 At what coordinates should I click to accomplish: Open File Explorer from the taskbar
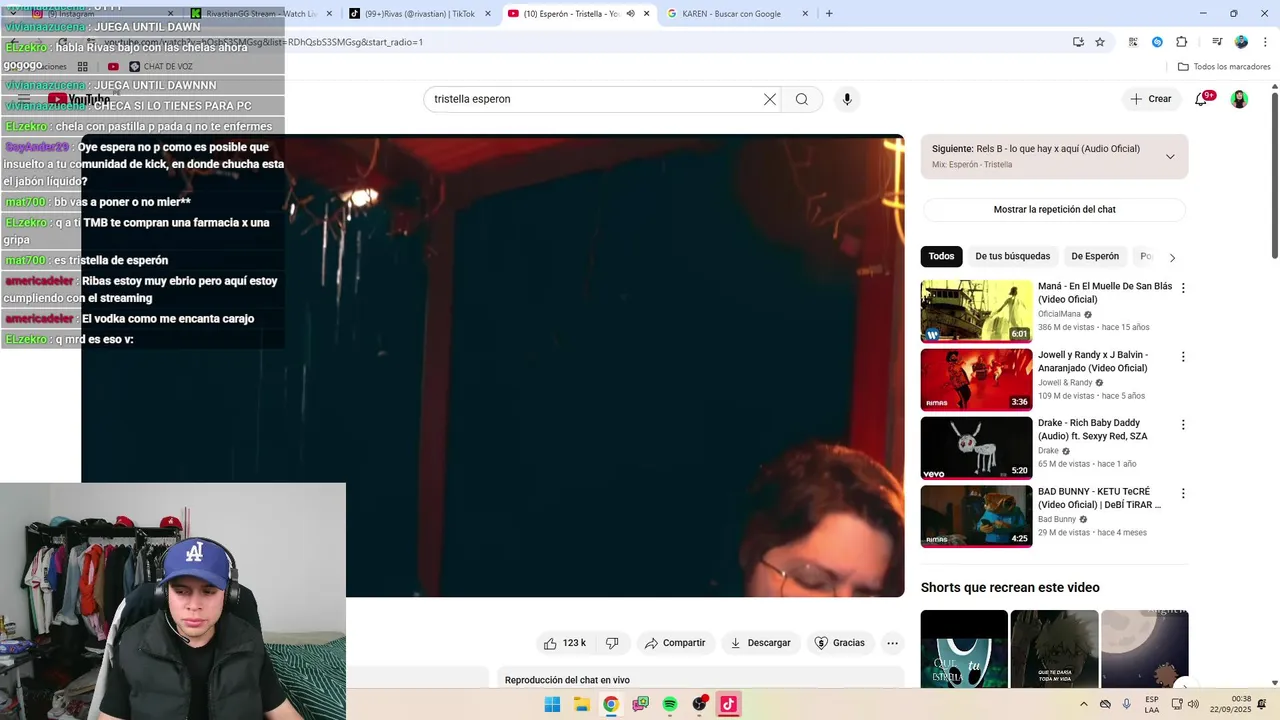(x=581, y=704)
